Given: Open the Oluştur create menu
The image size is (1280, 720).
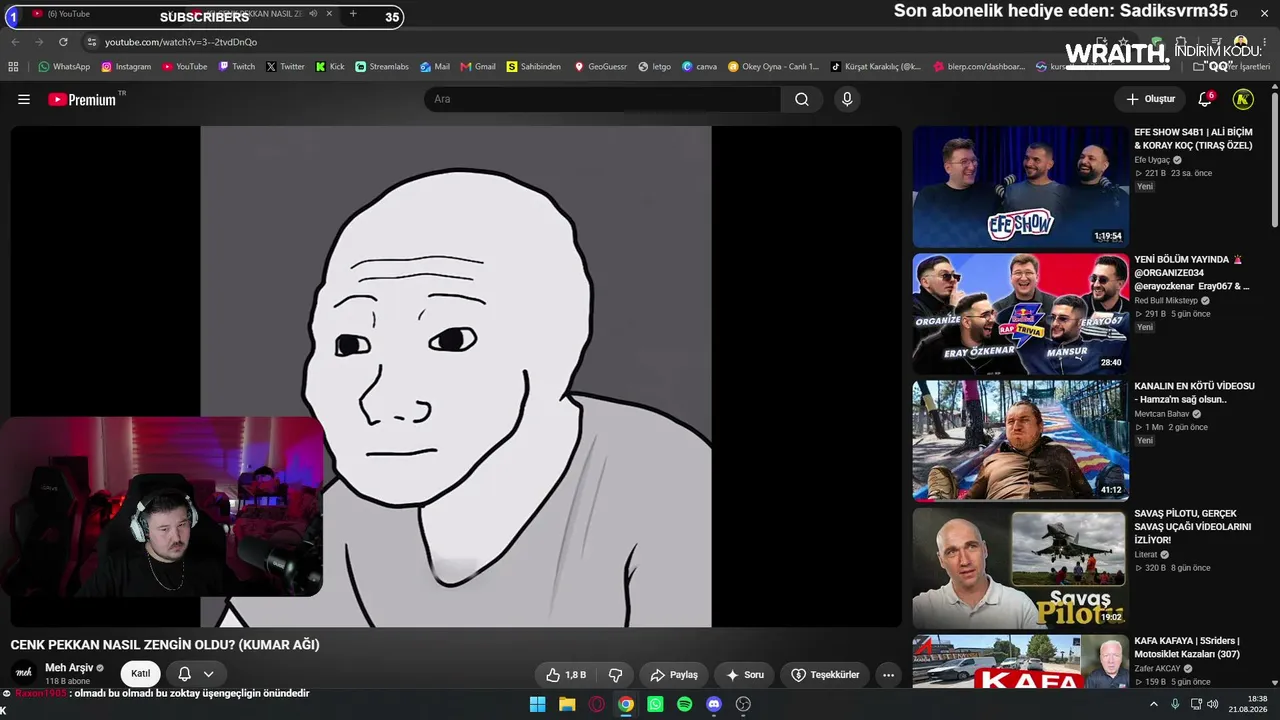Looking at the screenshot, I should pyautogui.click(x=1150, y=99).
